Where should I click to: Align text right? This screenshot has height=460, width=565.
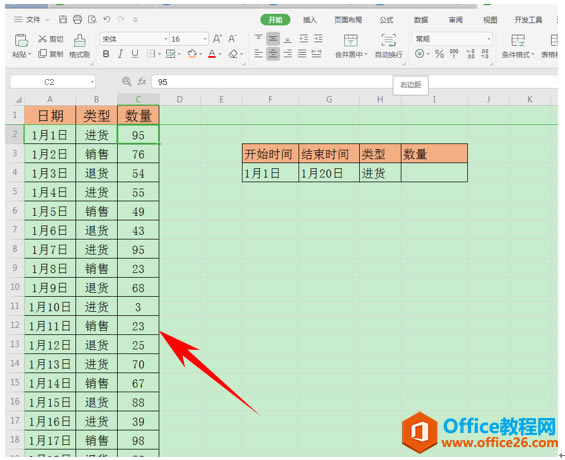pos(288,54)
